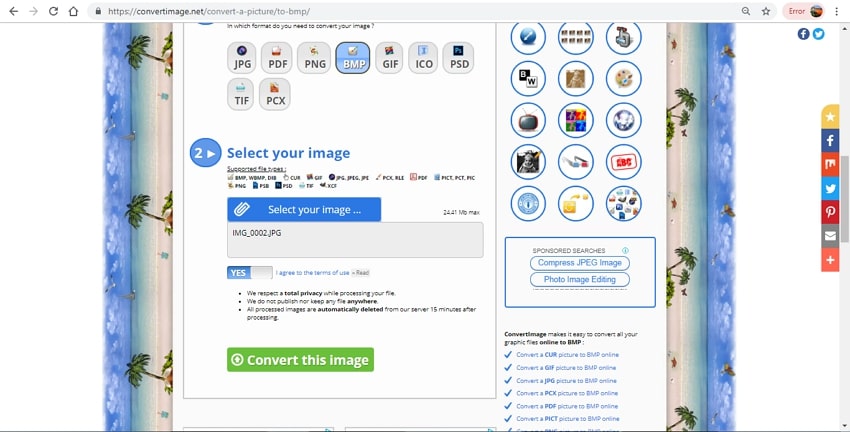This screenshot has width=850, height=432.
Task: Open the old TV effect icon
Action: tap(527, 120)
